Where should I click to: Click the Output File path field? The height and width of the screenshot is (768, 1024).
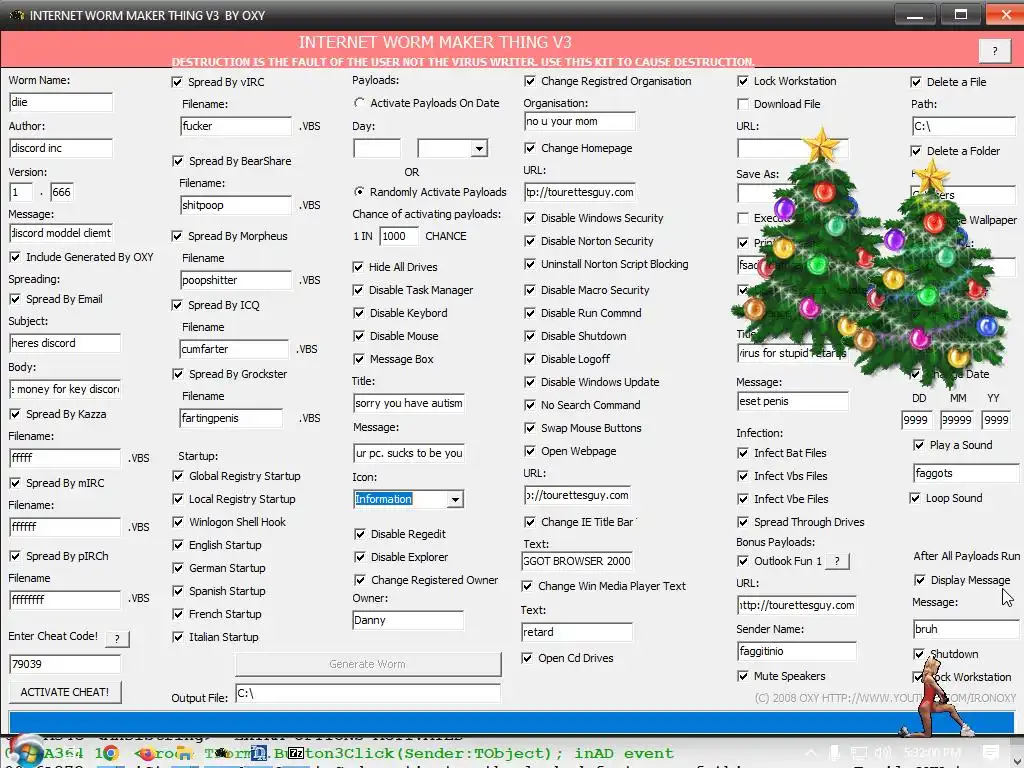[x=368, y=694]
